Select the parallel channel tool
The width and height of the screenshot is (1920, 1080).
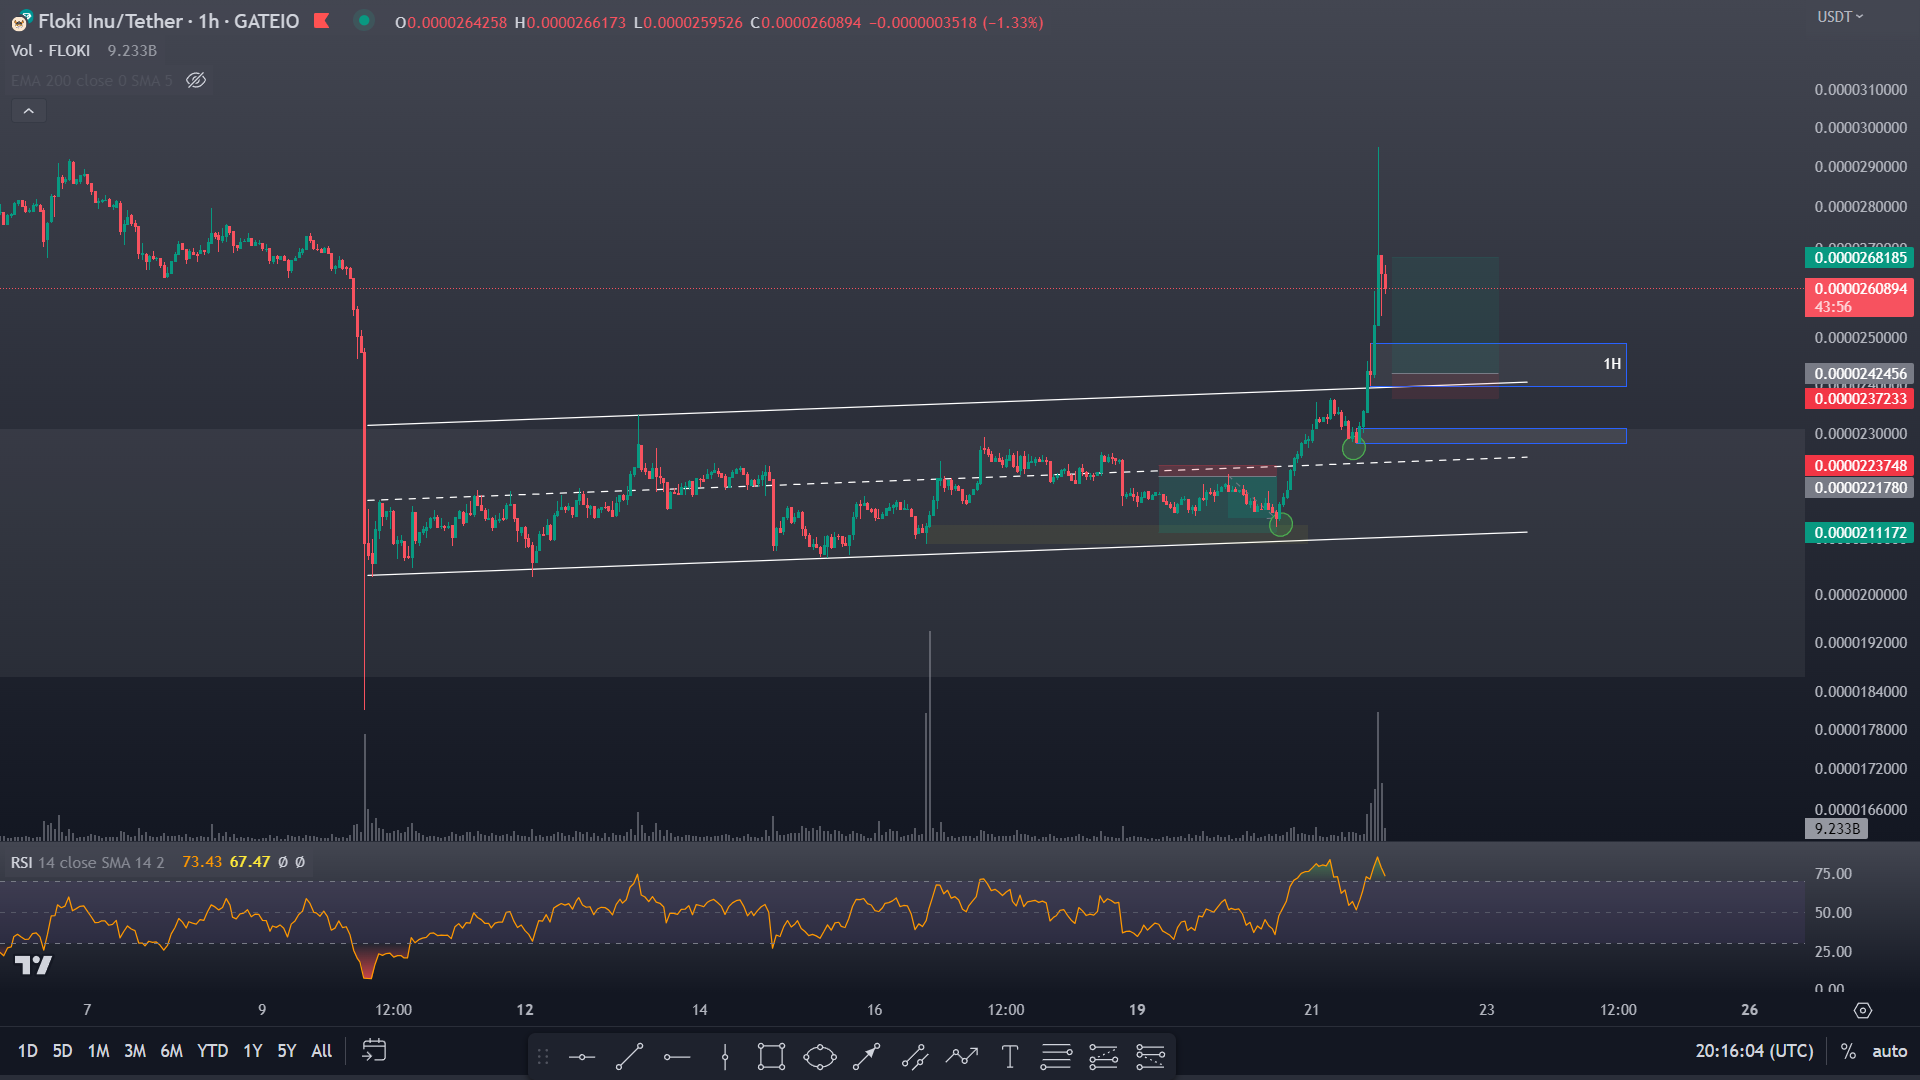914,1056
